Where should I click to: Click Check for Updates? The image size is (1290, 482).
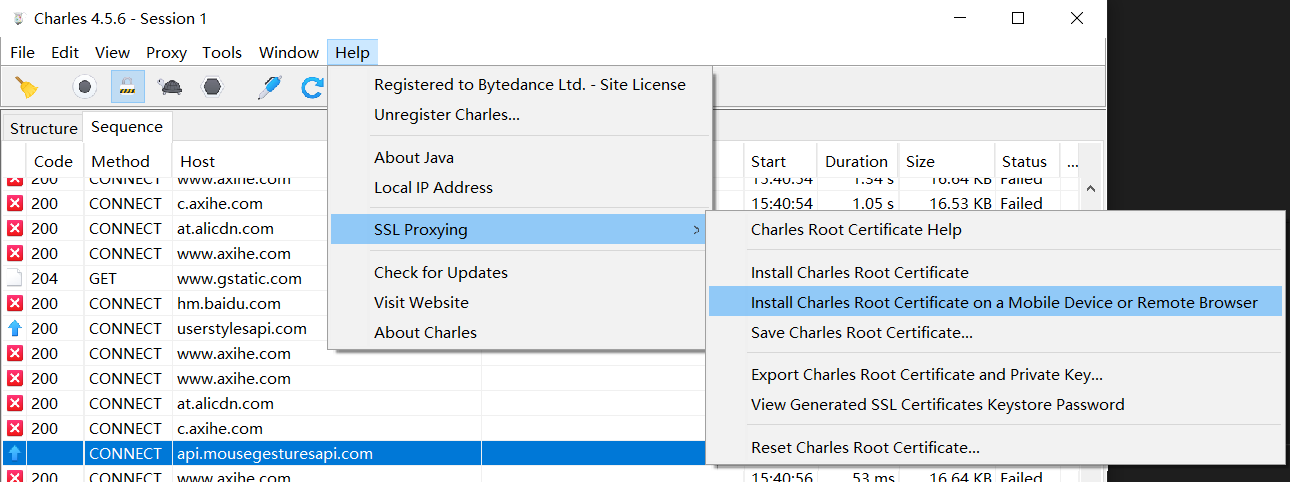tap(440, 272)
